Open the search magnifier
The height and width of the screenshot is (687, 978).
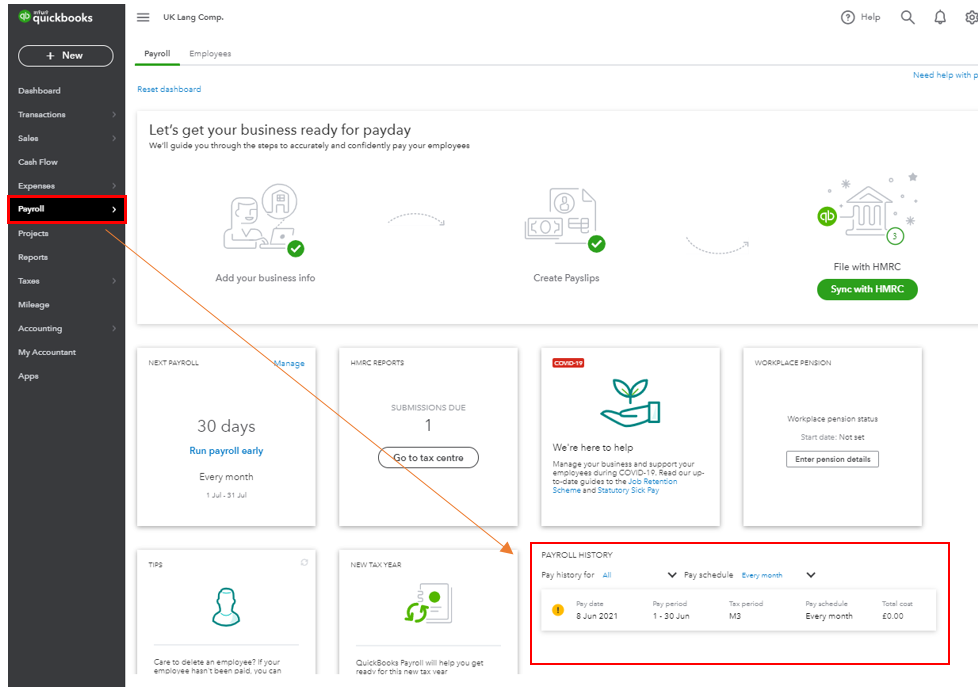[x=908, y=17]
